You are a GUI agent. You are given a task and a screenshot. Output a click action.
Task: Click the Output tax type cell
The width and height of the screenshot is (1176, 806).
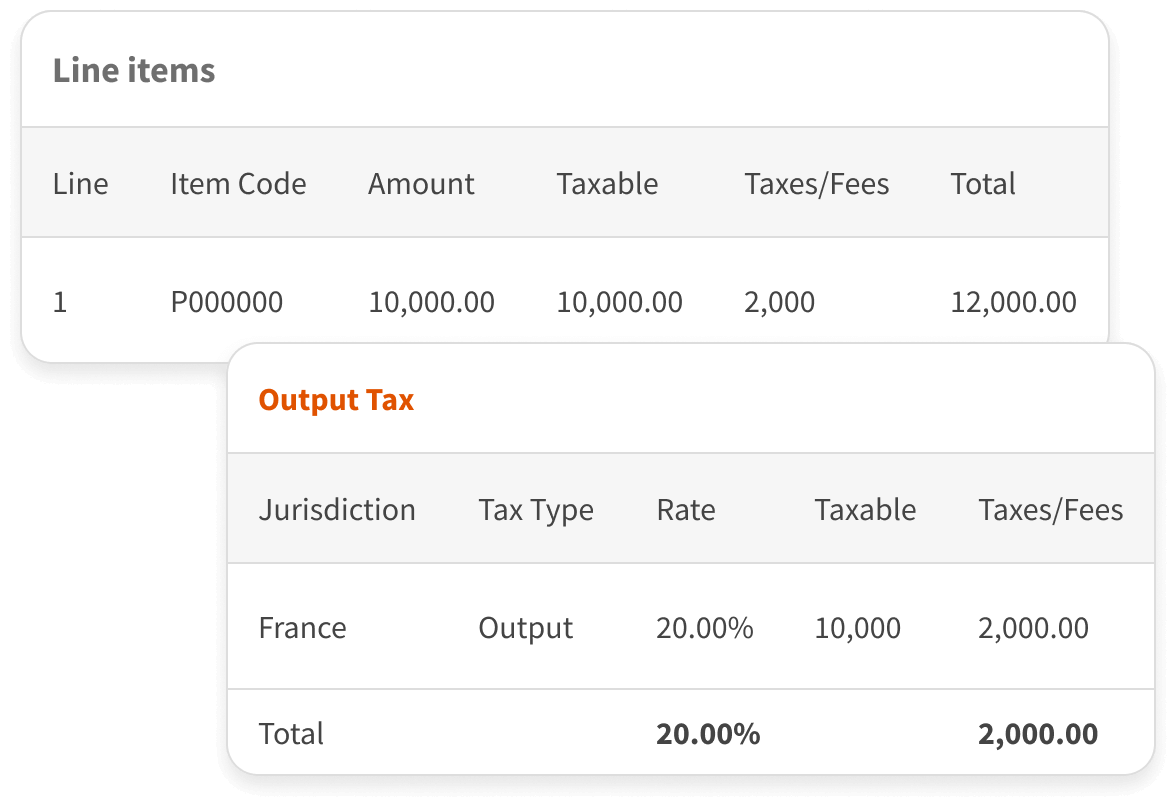[x=526, y=628]
